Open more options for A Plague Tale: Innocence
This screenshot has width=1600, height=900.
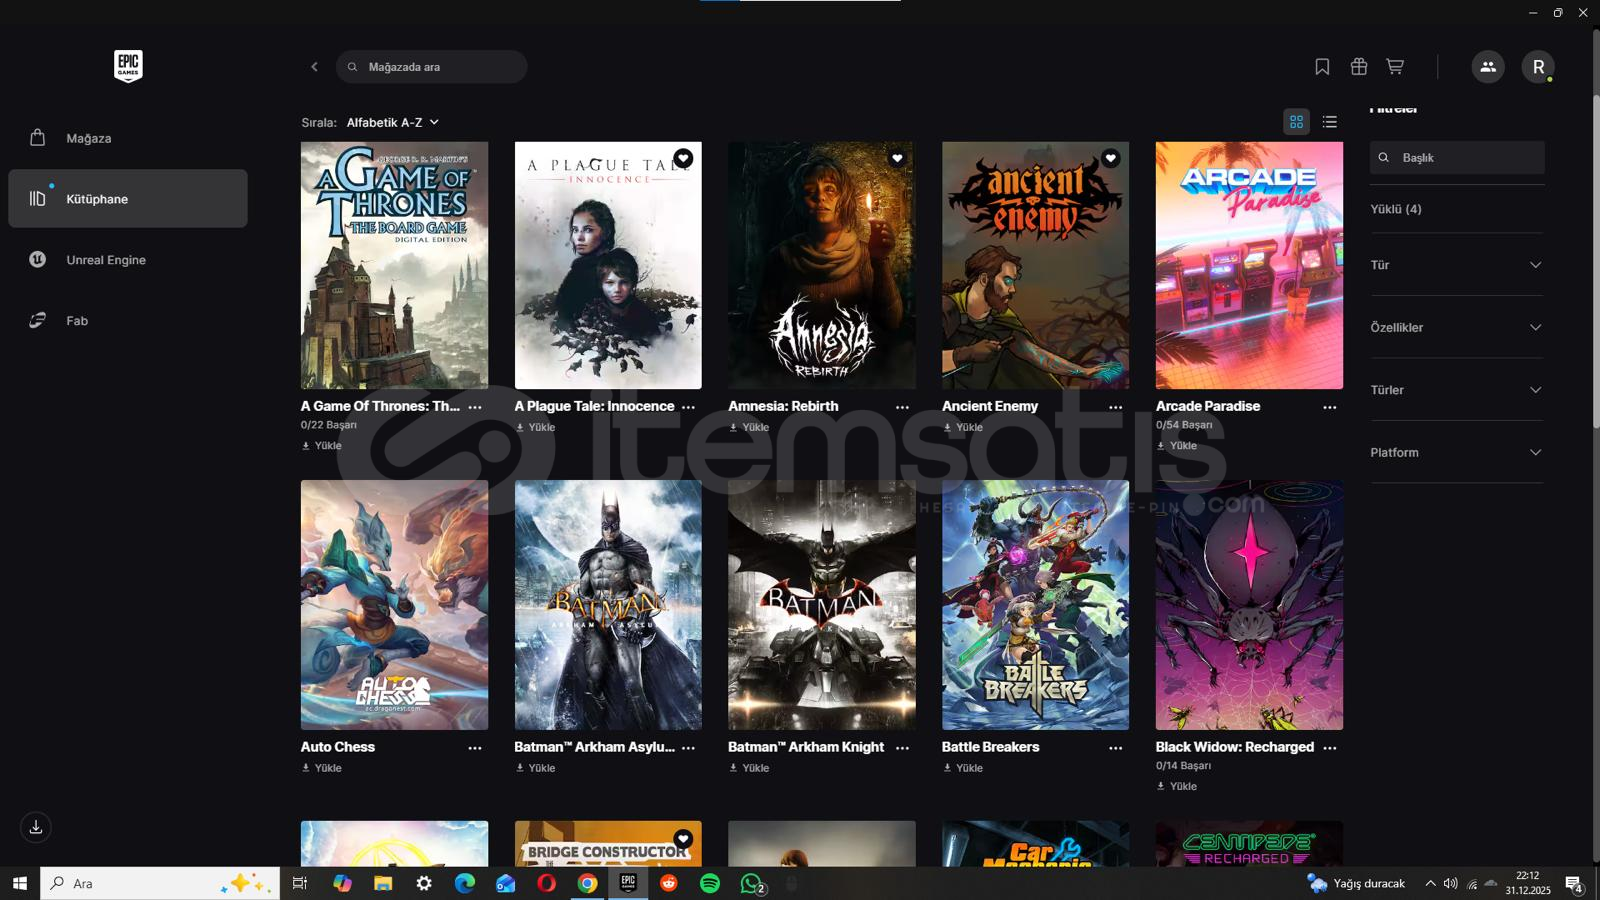click(688, 407)
